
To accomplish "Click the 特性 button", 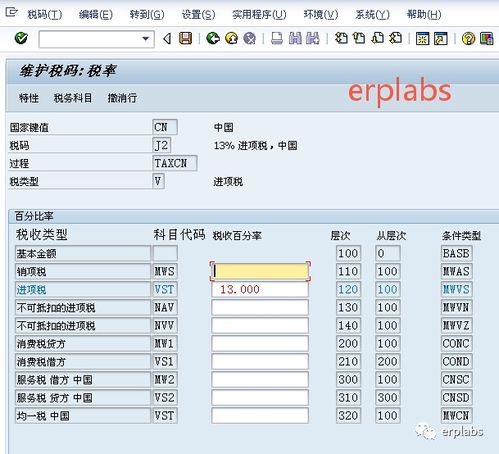I will [x=29, y=98].
